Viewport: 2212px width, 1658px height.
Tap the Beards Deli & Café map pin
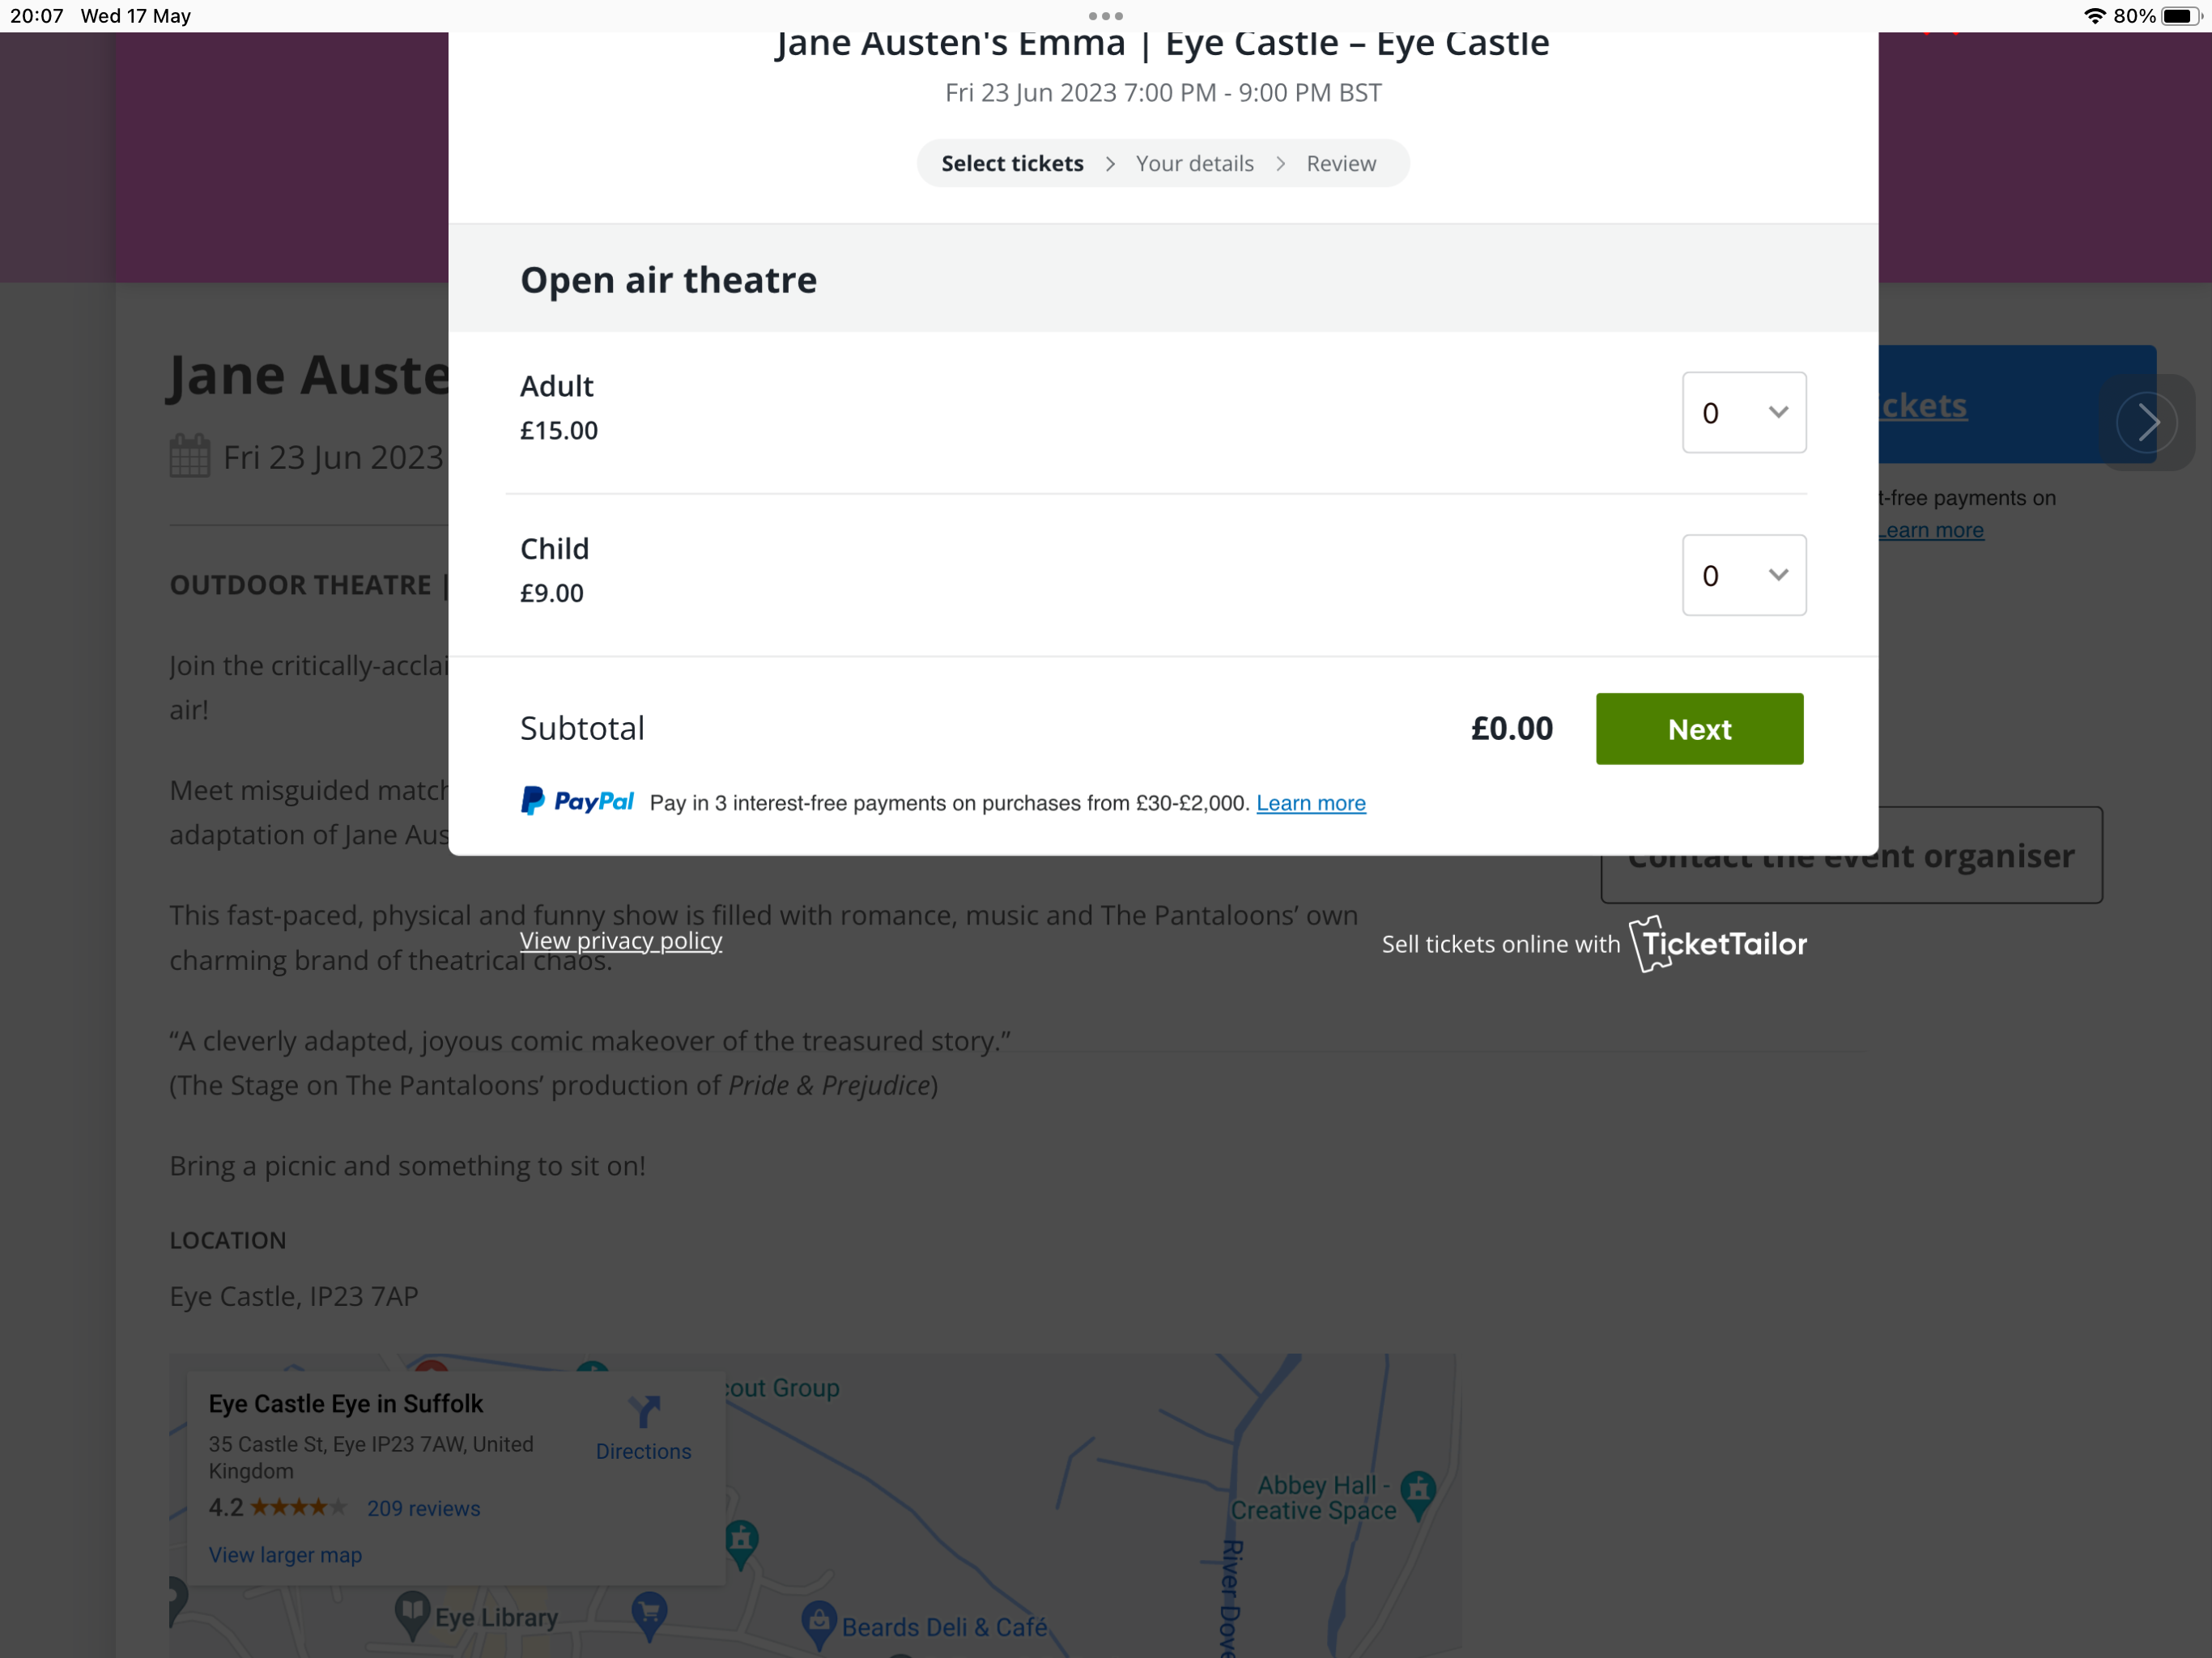pyautogui.click(x=818, y=1622)
